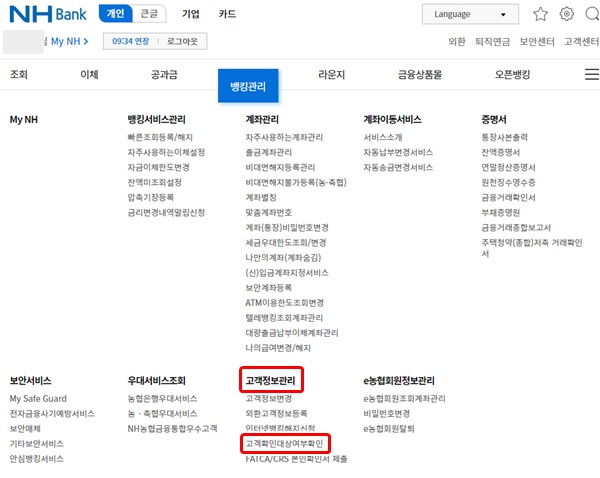Open 금융거래종합보고서
Viewport: 600px width, 478px height.
516,227
